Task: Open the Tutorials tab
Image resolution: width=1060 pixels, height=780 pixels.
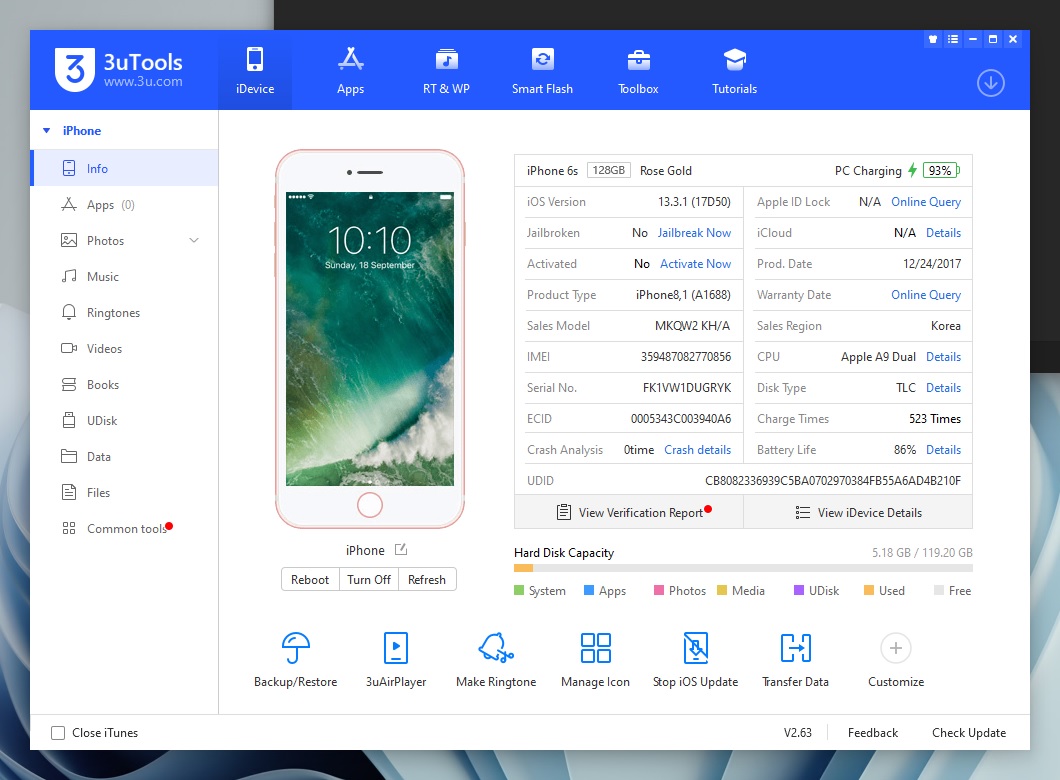Action: [x=734, y=70]
